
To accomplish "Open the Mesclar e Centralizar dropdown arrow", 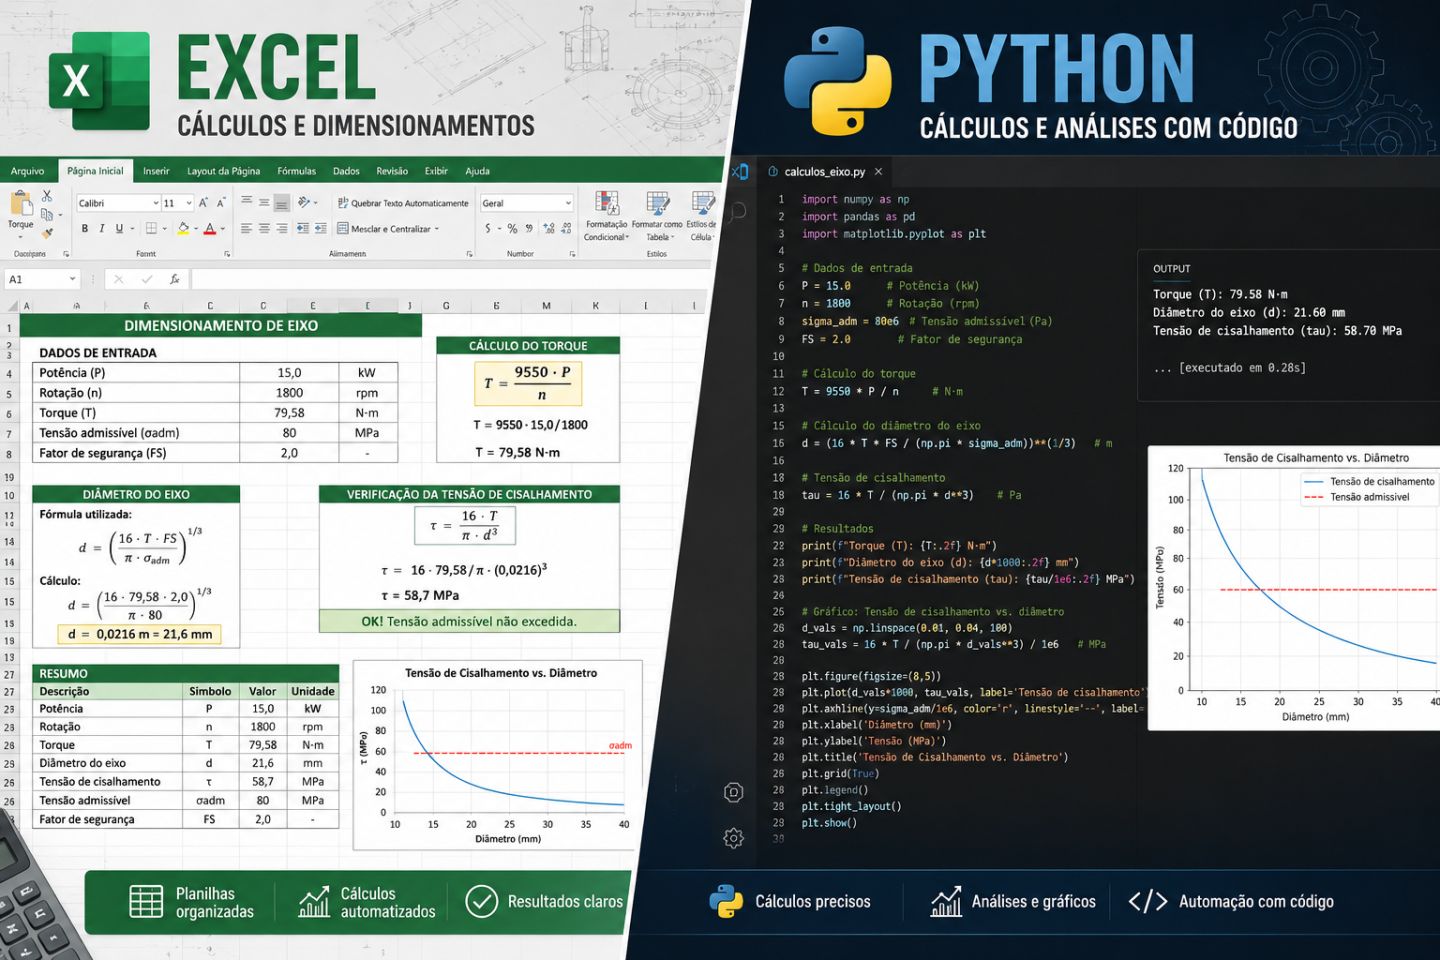I will click(437, 229).
